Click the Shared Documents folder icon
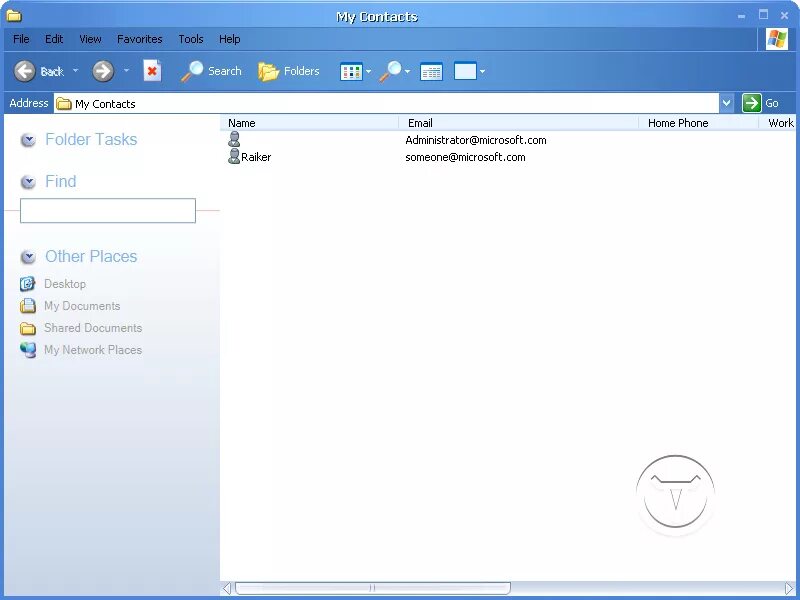The height and width of the screenshot is (600, 800). (x=28, y=328)
